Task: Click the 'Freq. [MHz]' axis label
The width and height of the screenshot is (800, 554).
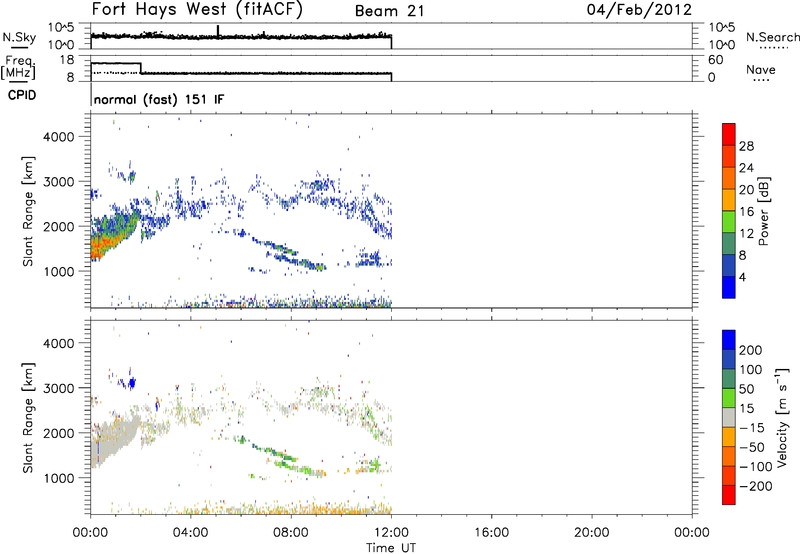Action: [x=19, y=67]
